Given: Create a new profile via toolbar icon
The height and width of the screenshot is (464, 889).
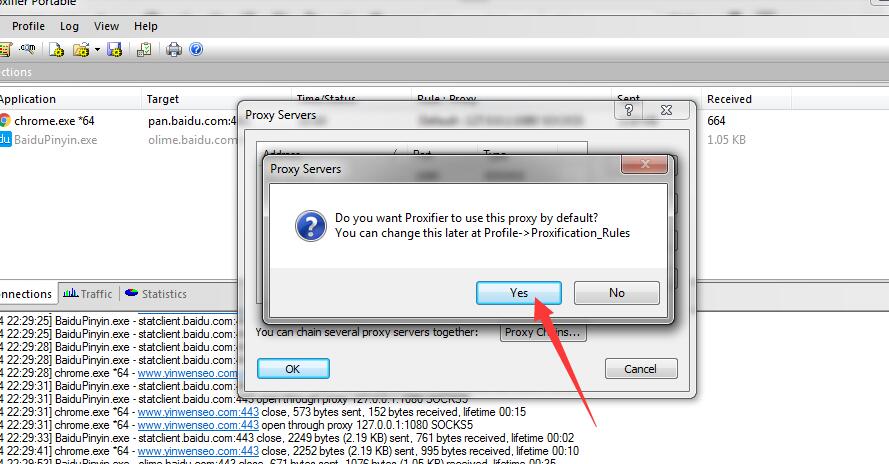Looking at the screenshot, I should tap(56, 50).
